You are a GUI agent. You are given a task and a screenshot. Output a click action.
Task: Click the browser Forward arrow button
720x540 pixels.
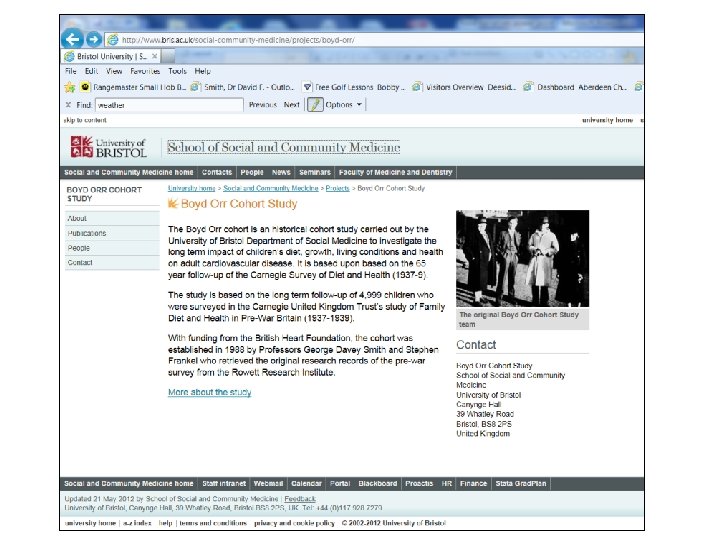(x=94, y=39)
